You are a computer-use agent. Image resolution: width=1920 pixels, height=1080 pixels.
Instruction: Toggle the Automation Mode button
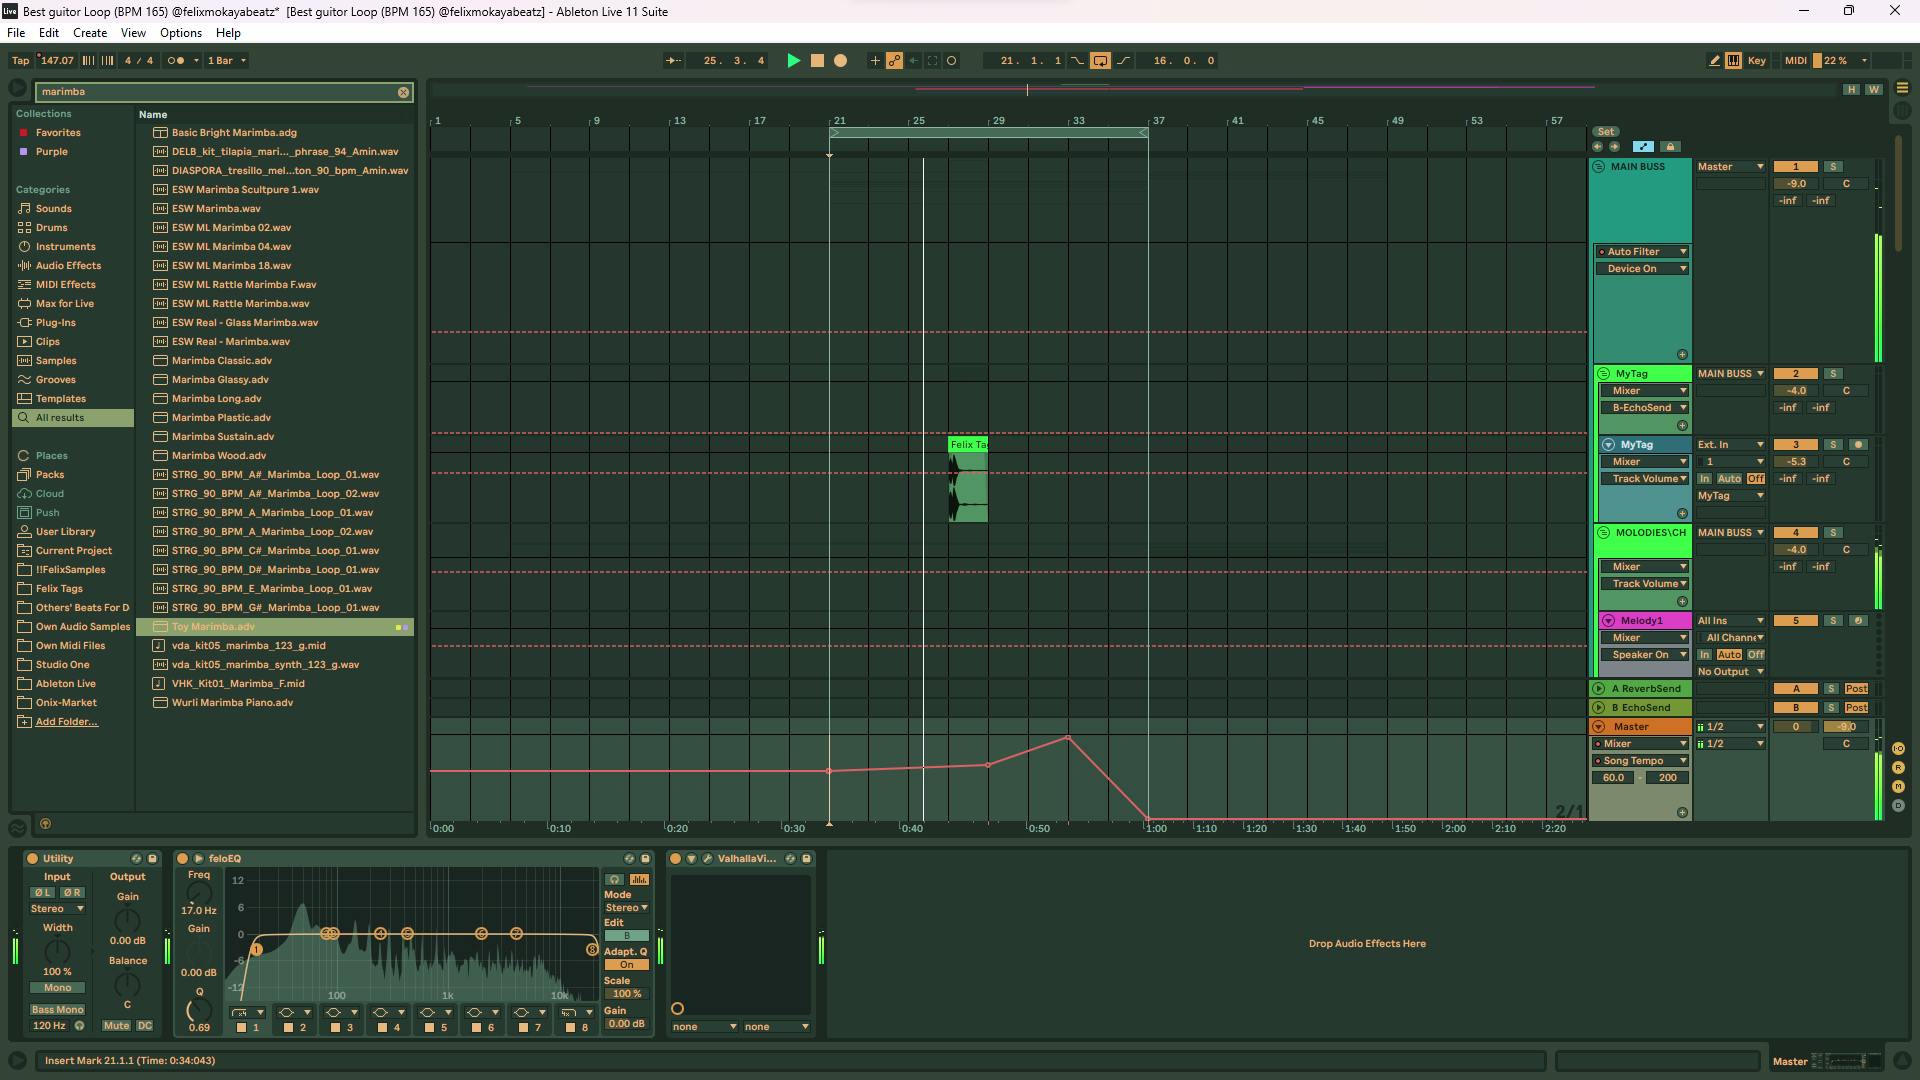(x=1643, y=147)
